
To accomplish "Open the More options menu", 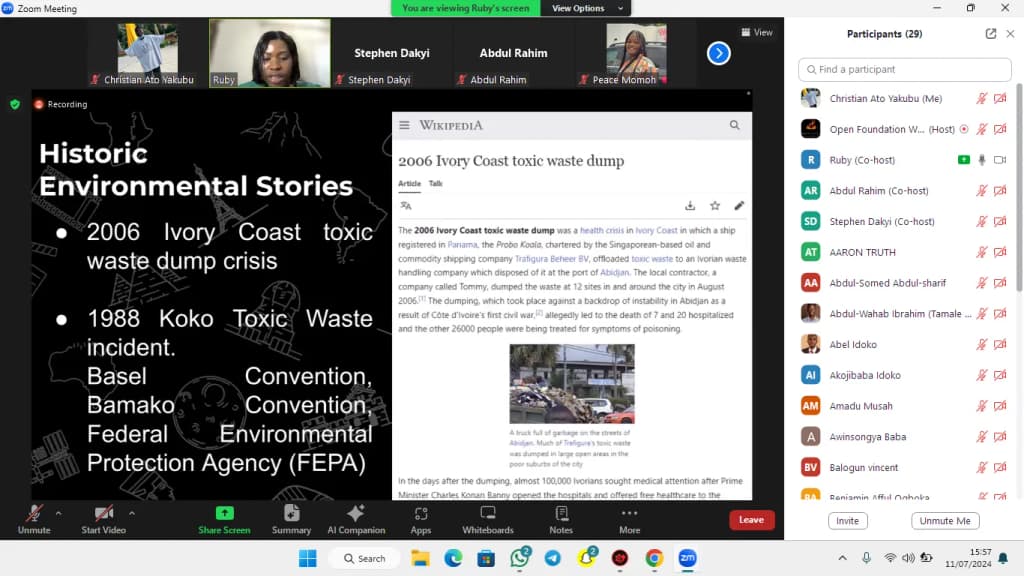I will pos(630,520).
